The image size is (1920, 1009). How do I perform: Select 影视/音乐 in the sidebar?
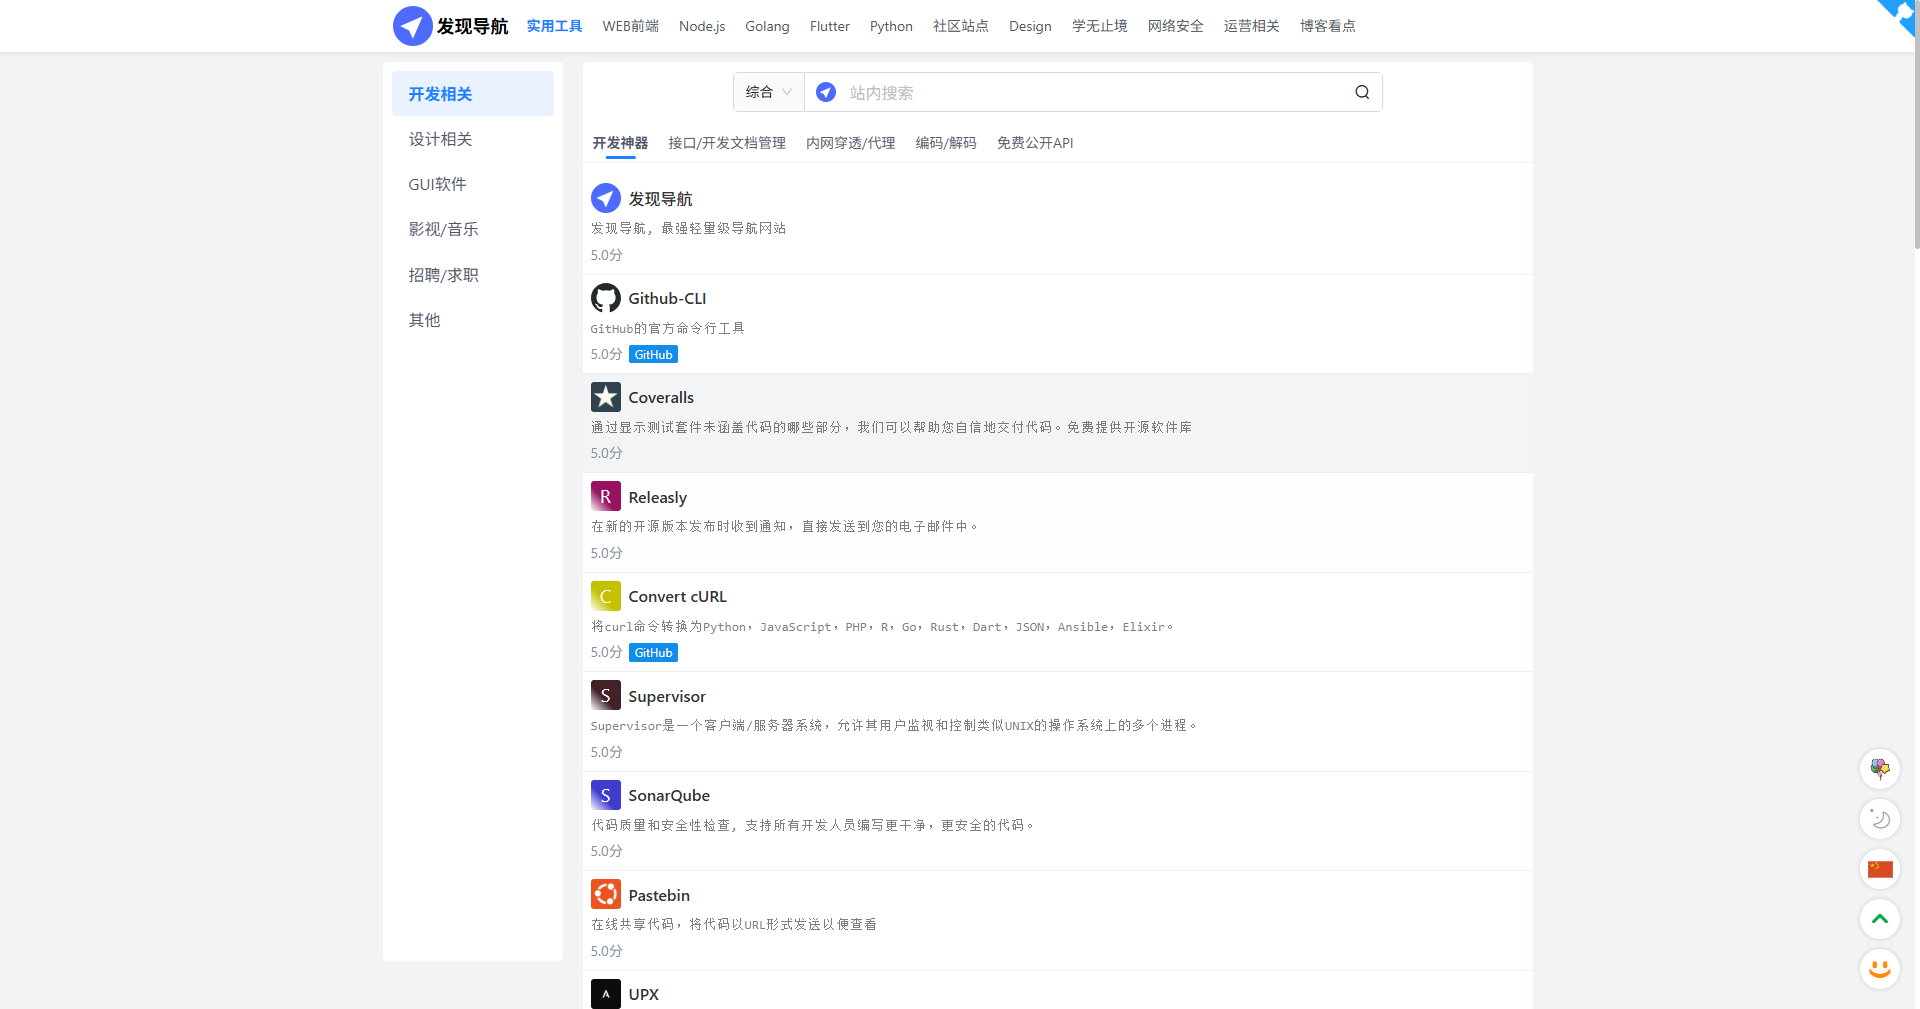(473, 229)
